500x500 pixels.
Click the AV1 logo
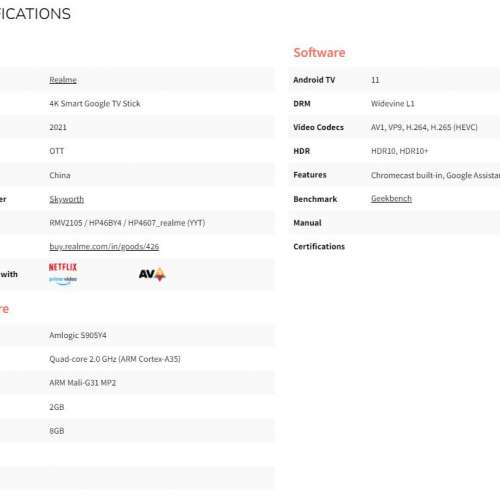(x=152, y=274)
